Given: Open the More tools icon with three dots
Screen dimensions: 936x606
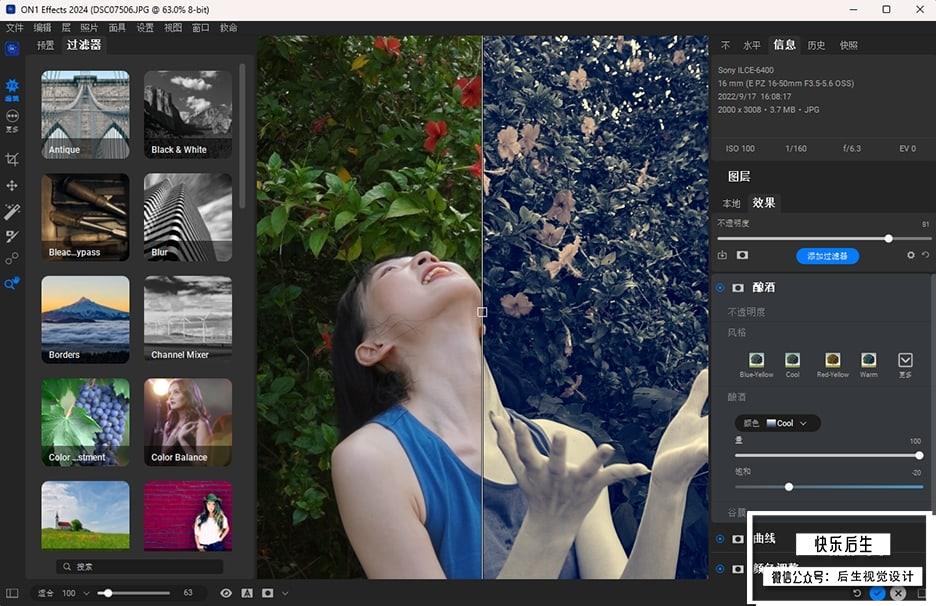Looking at the screenshot, I should click(x=12, y=121).
